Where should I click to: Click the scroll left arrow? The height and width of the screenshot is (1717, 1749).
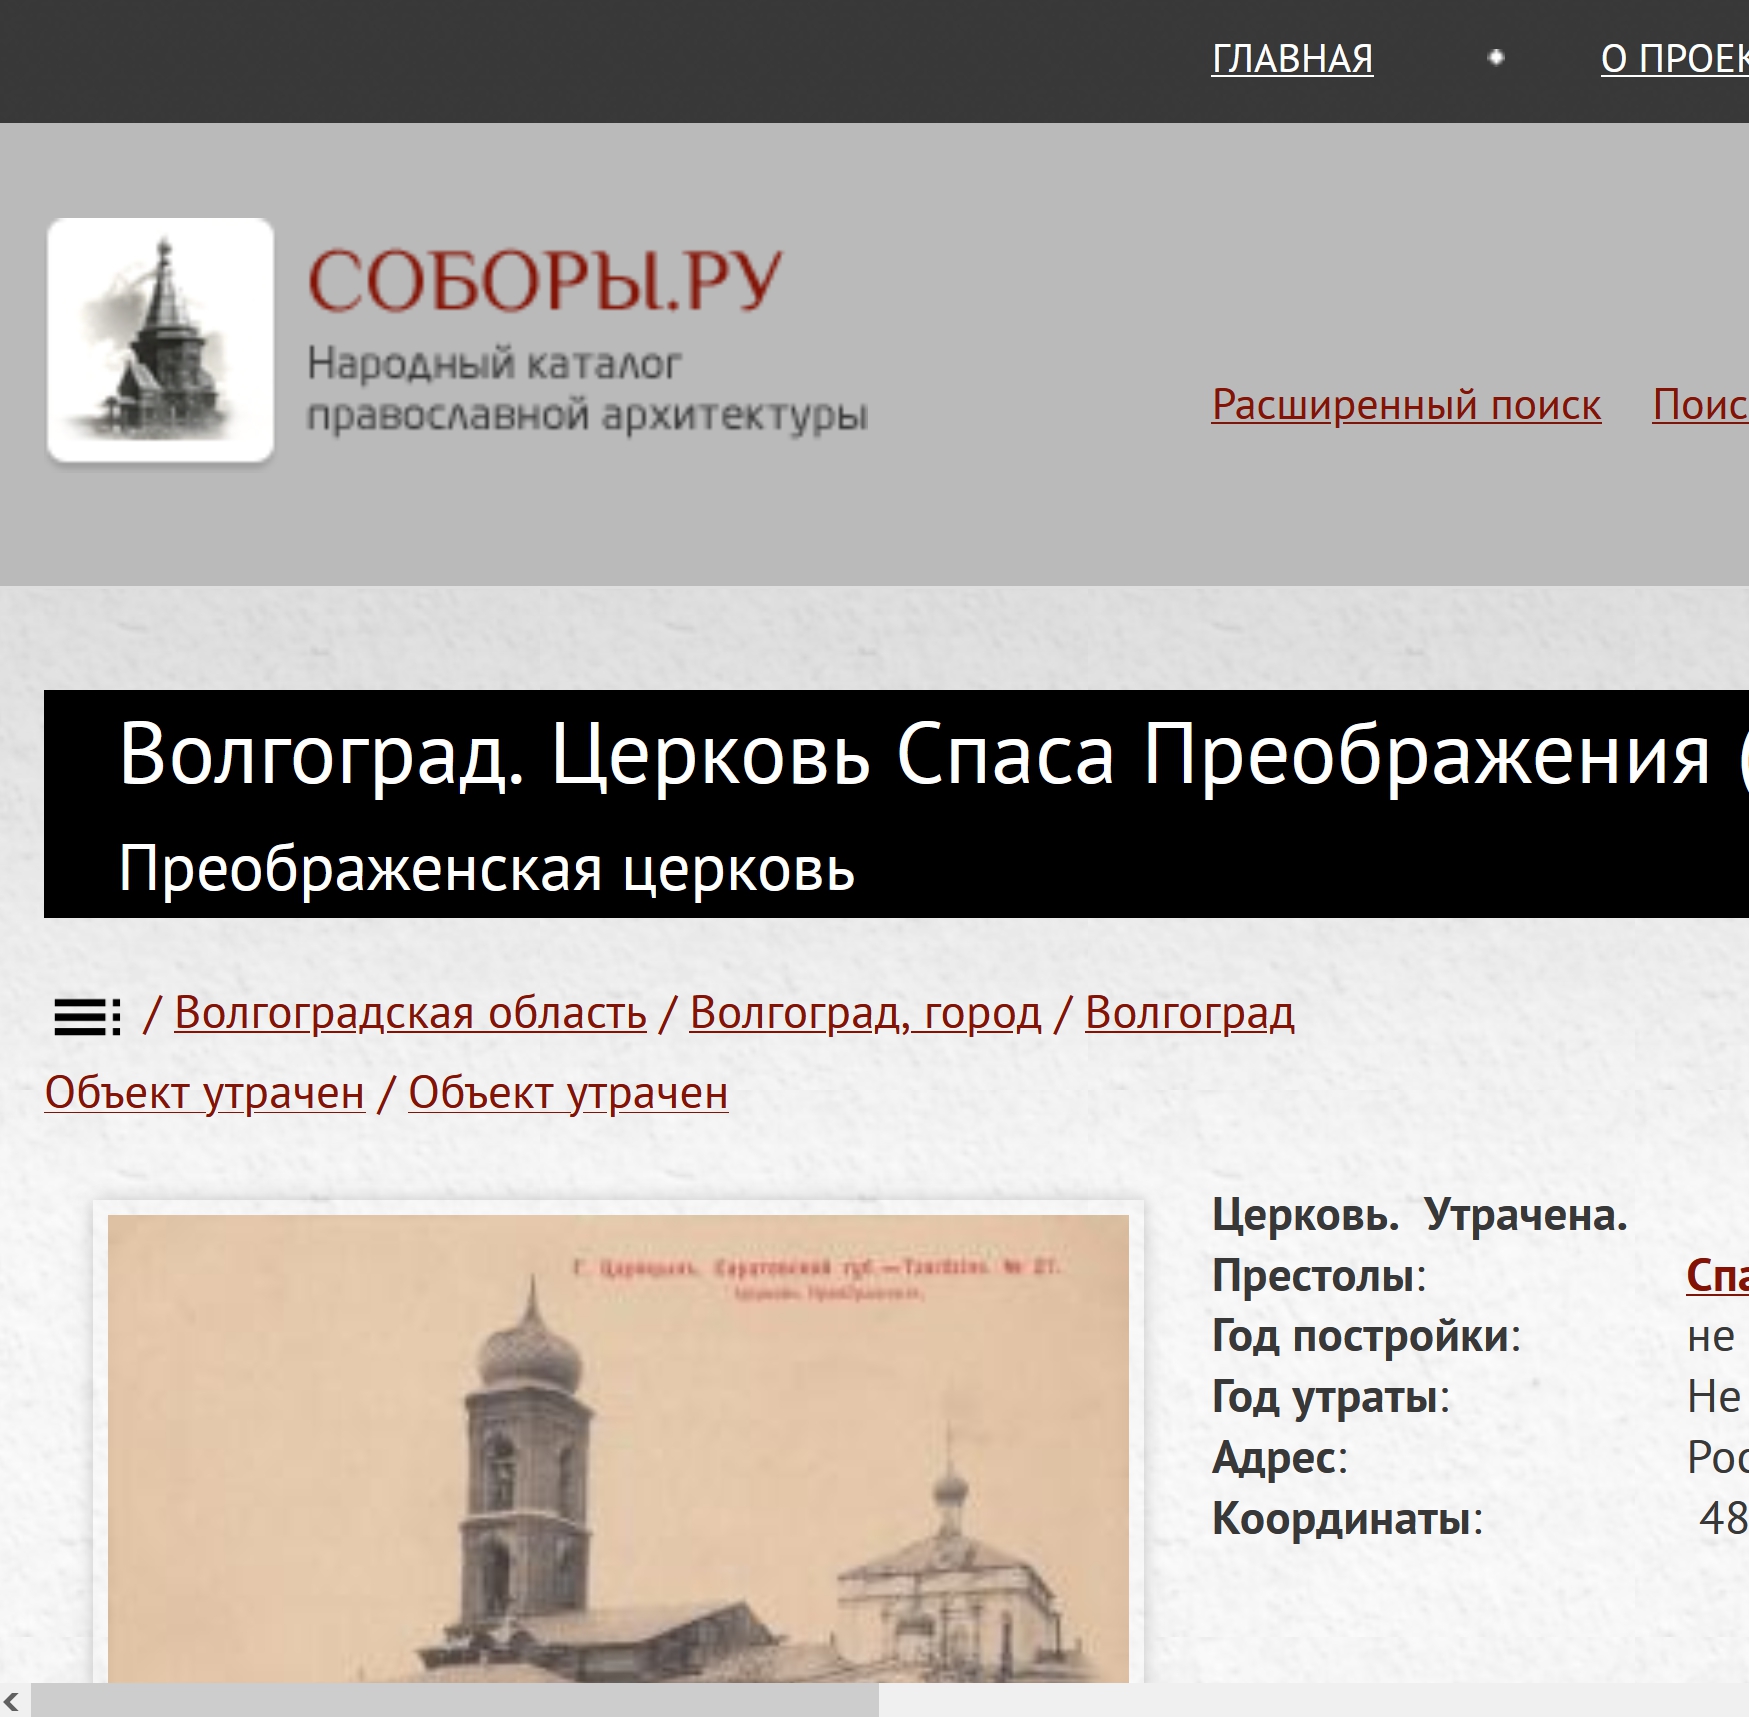pyautogui.click(x=12, y=1700)
